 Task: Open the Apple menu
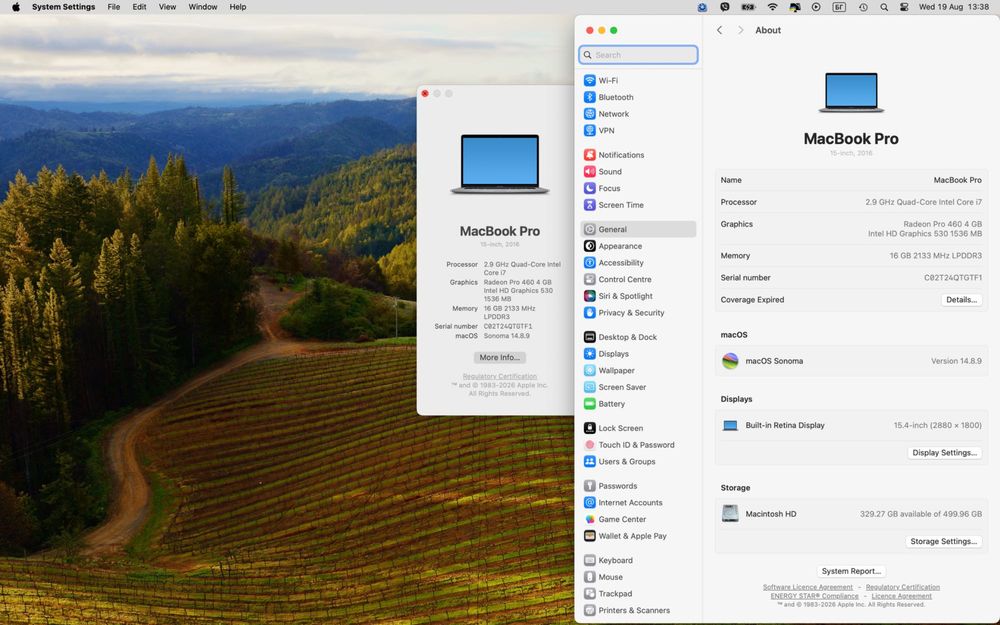pos(16,7)
